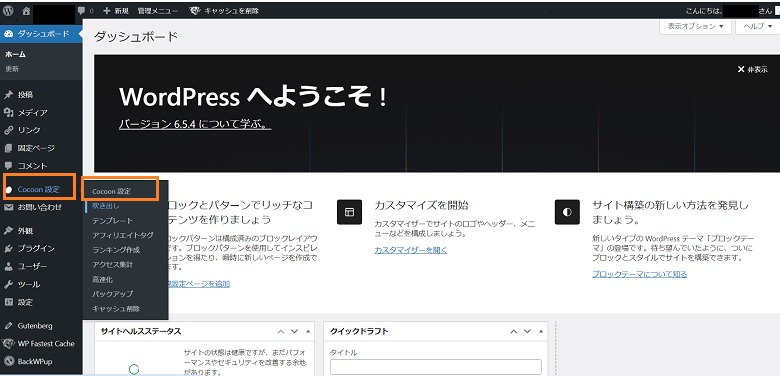Screen dimensions: 780x376
Task: Click the pencil icon next to Gutenberg
Action: tap(8, 326)
